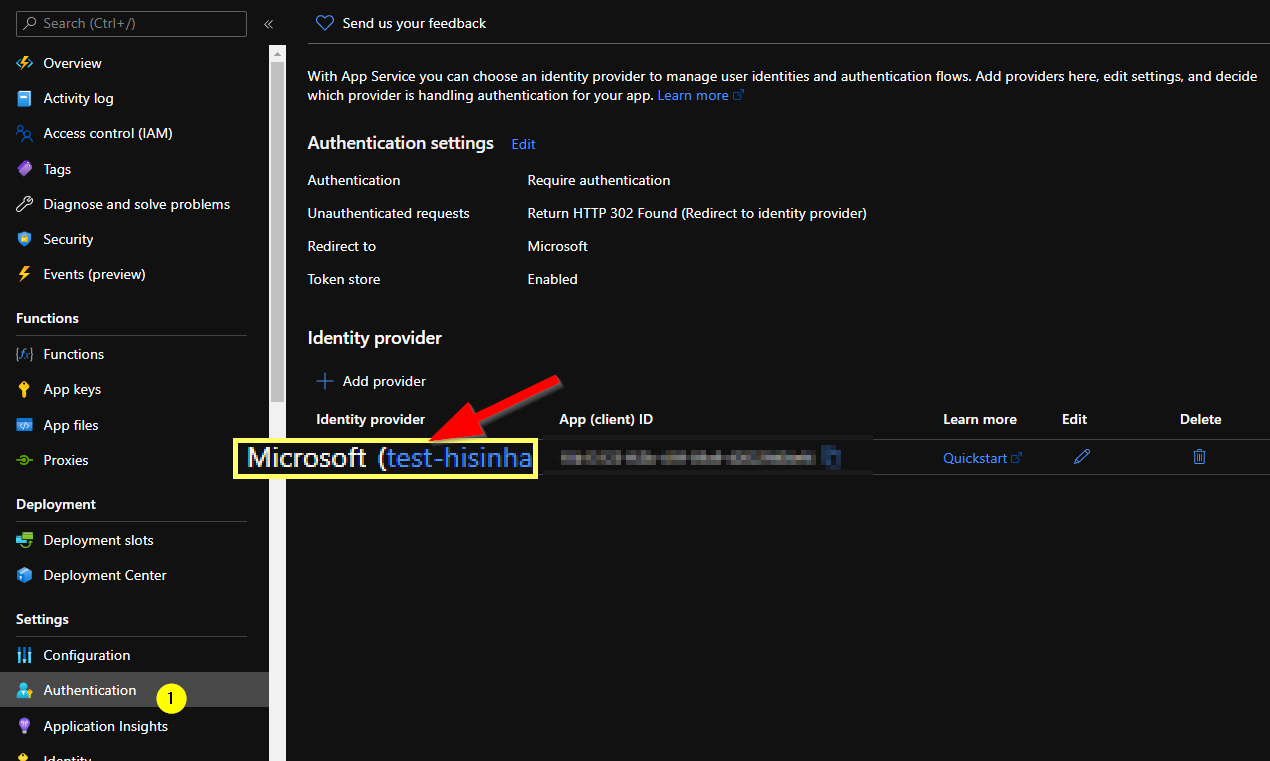1270x761 pixels.
Task: Select the Authentication menu item
Action: 134,690
